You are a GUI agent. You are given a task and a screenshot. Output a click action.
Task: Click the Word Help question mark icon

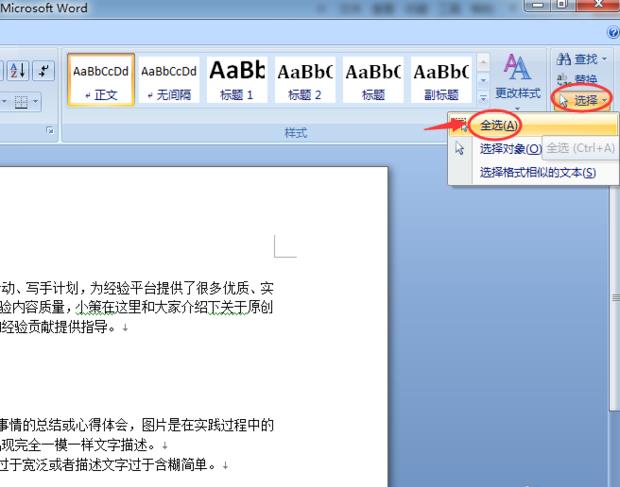tap(611, 34)
